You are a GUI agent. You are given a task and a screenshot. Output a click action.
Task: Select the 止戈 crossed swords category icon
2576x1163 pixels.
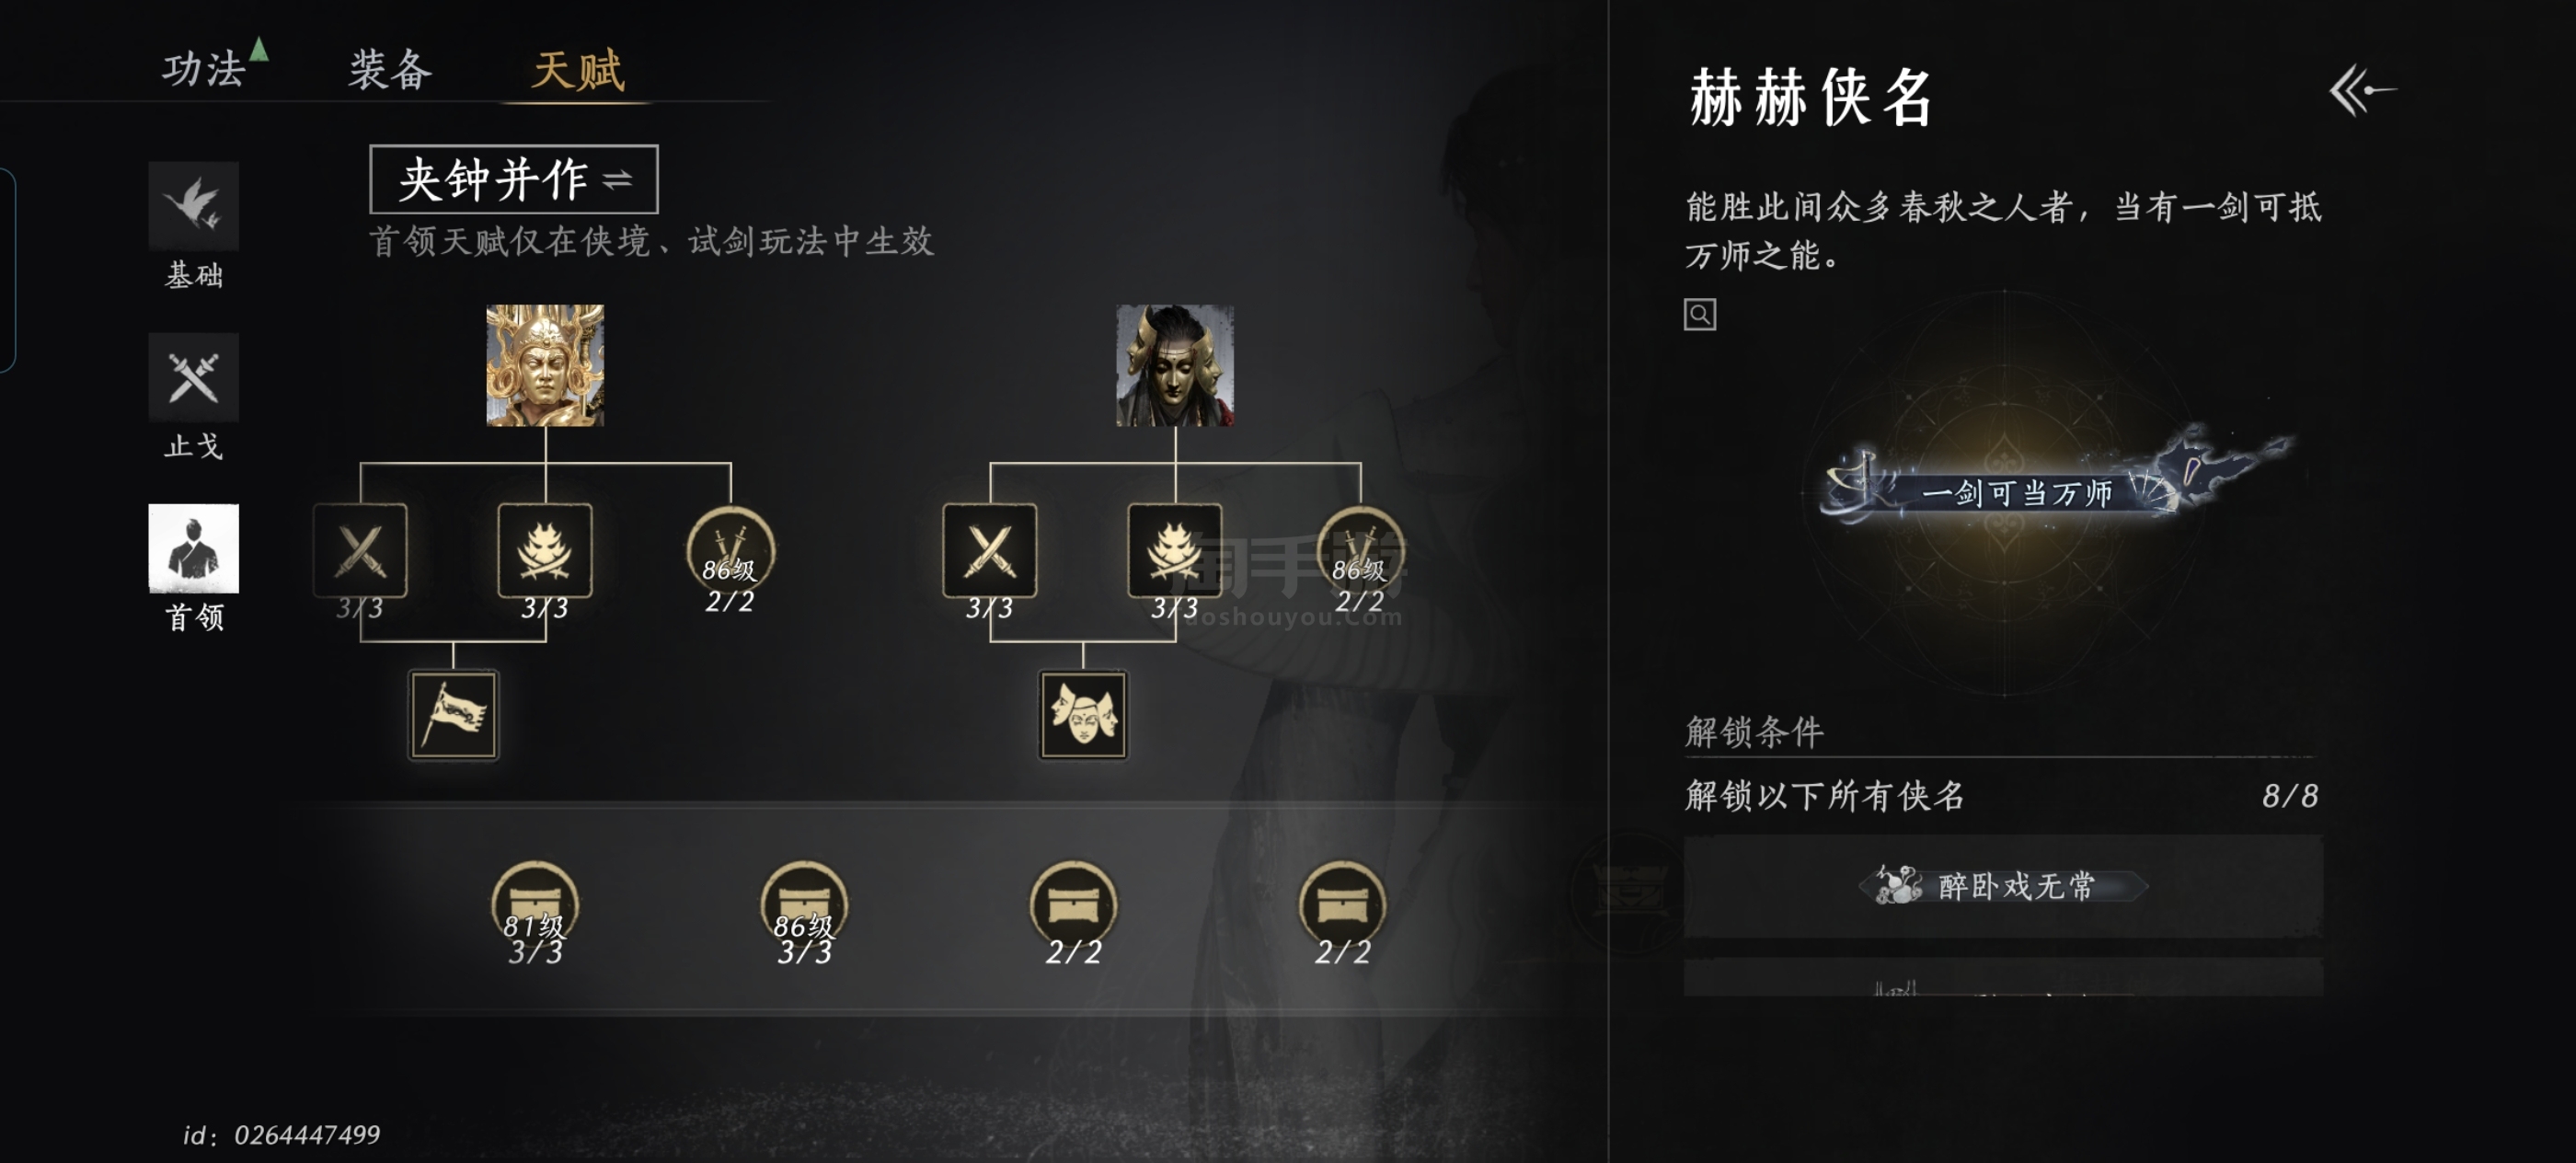point(193,377)
